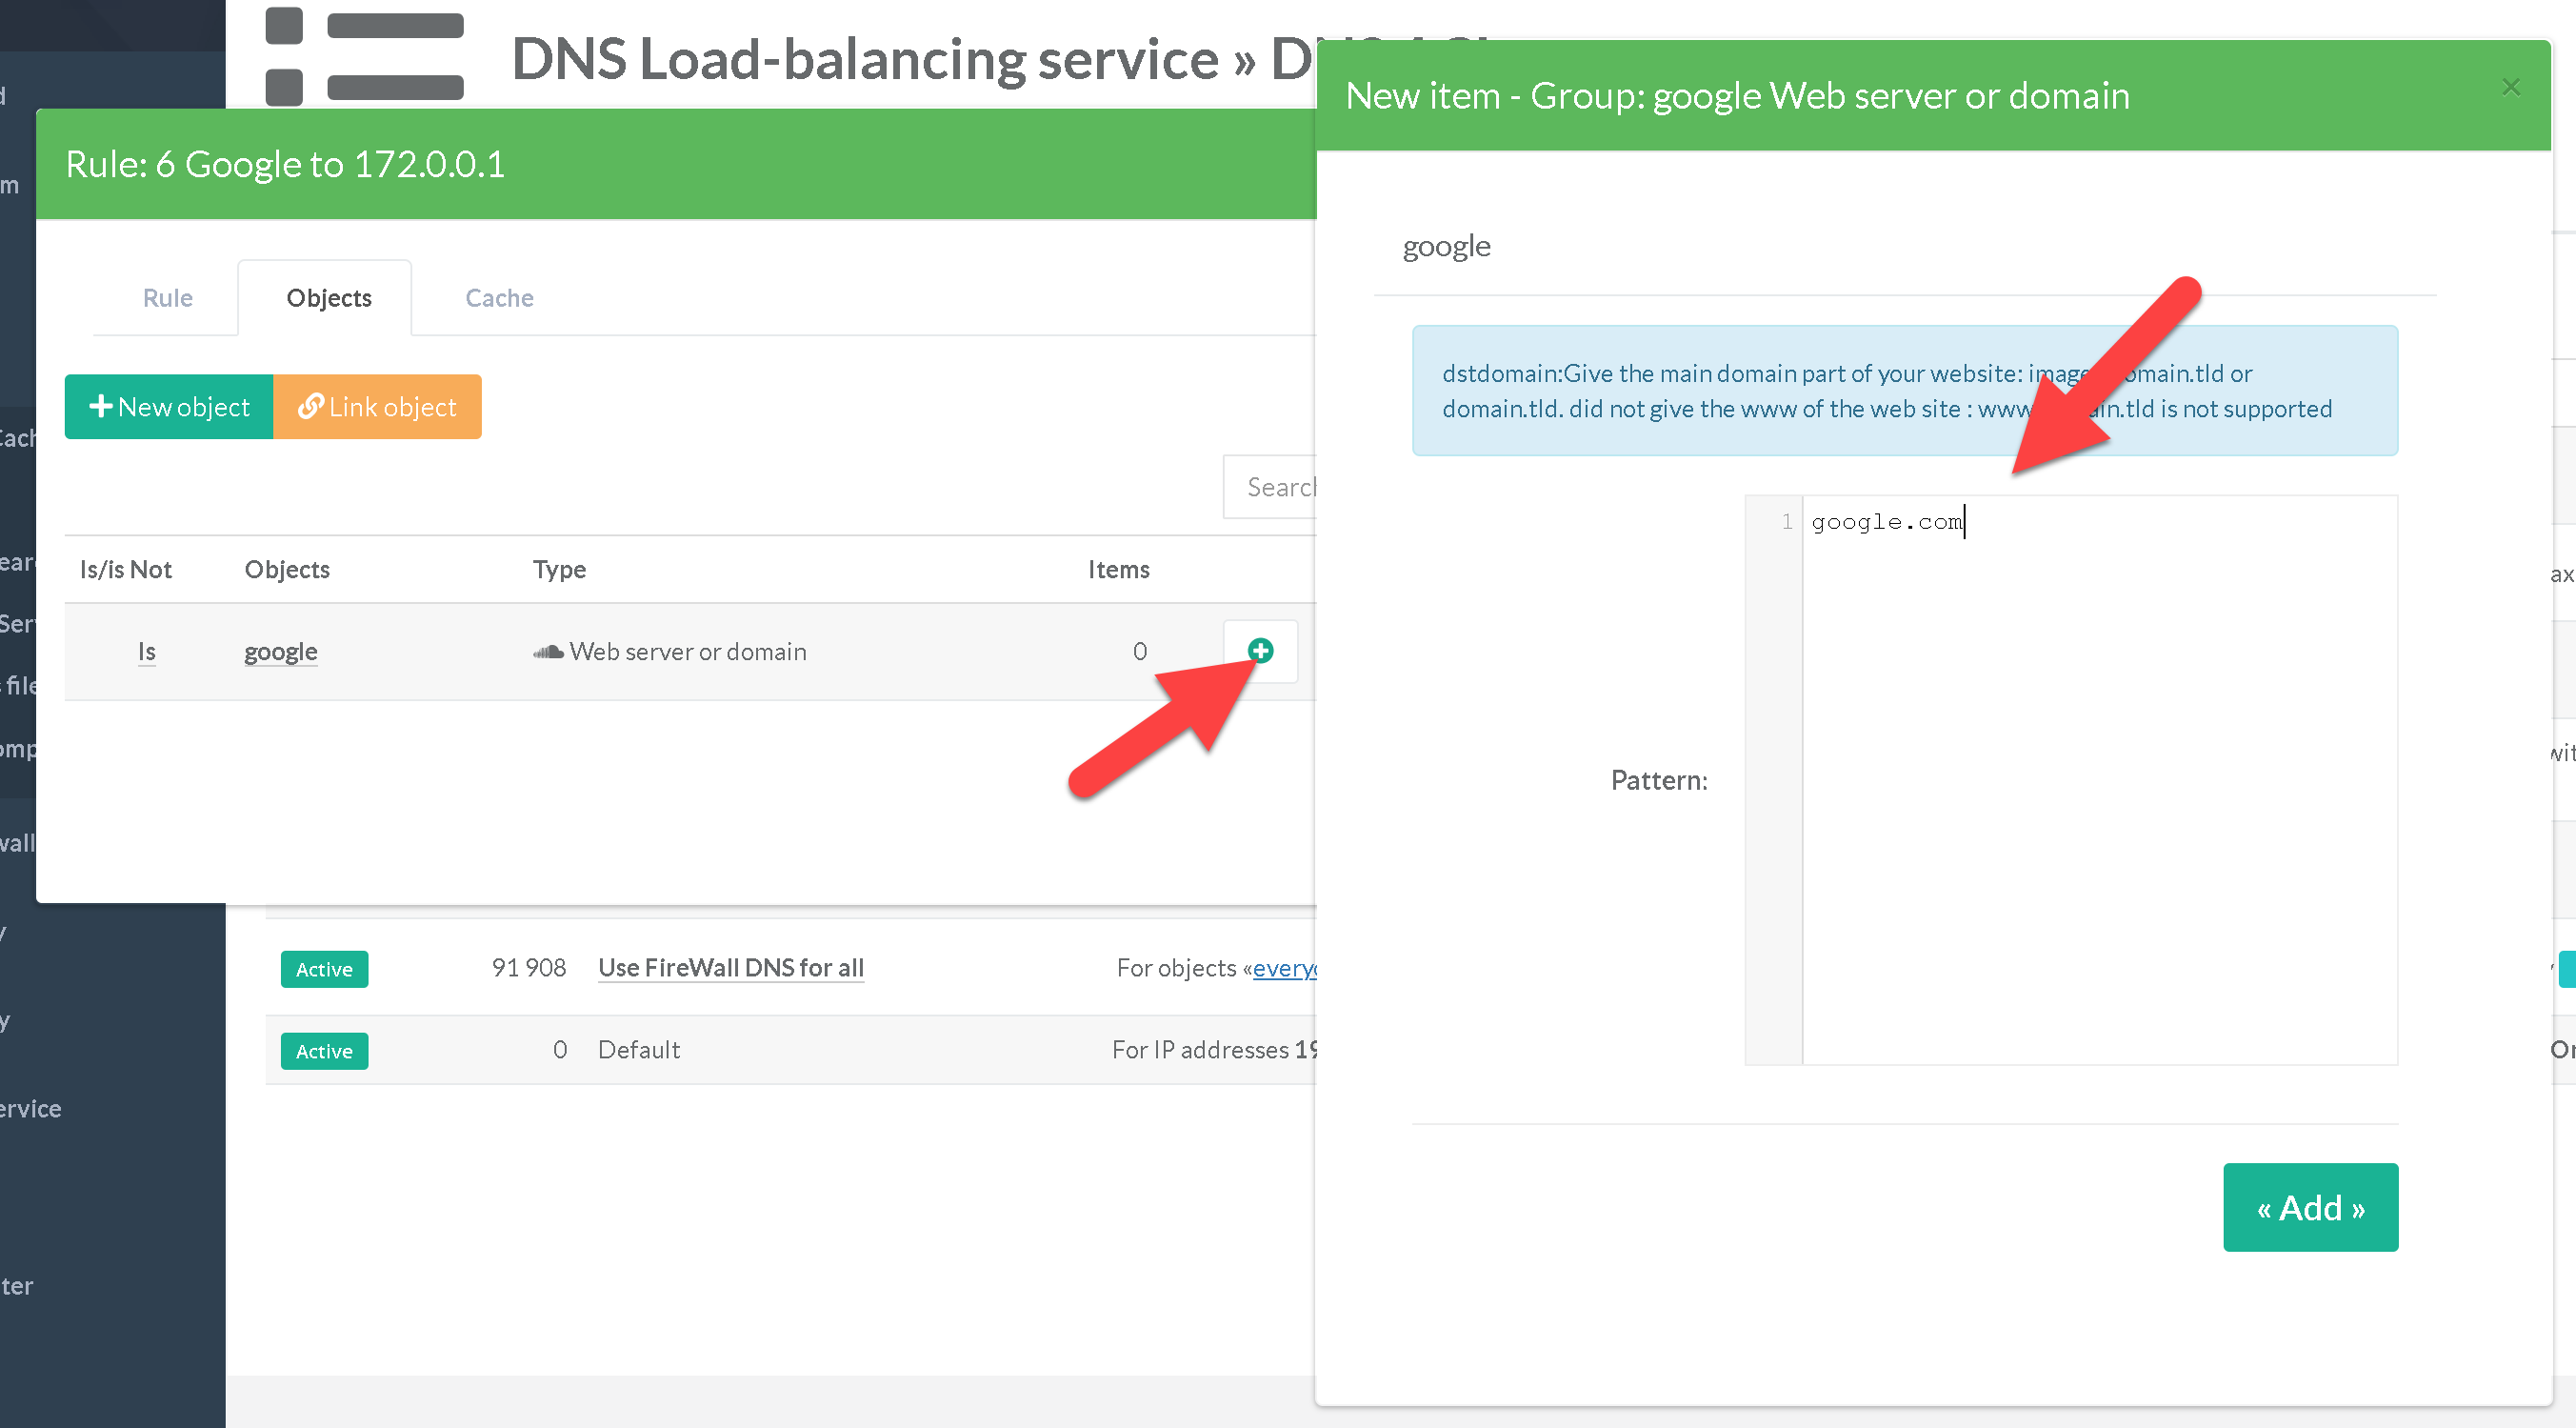The width and height of the screenshot is (2576, 1428).
Task: Switch to the Rule tab
Action: pos(167,298)
